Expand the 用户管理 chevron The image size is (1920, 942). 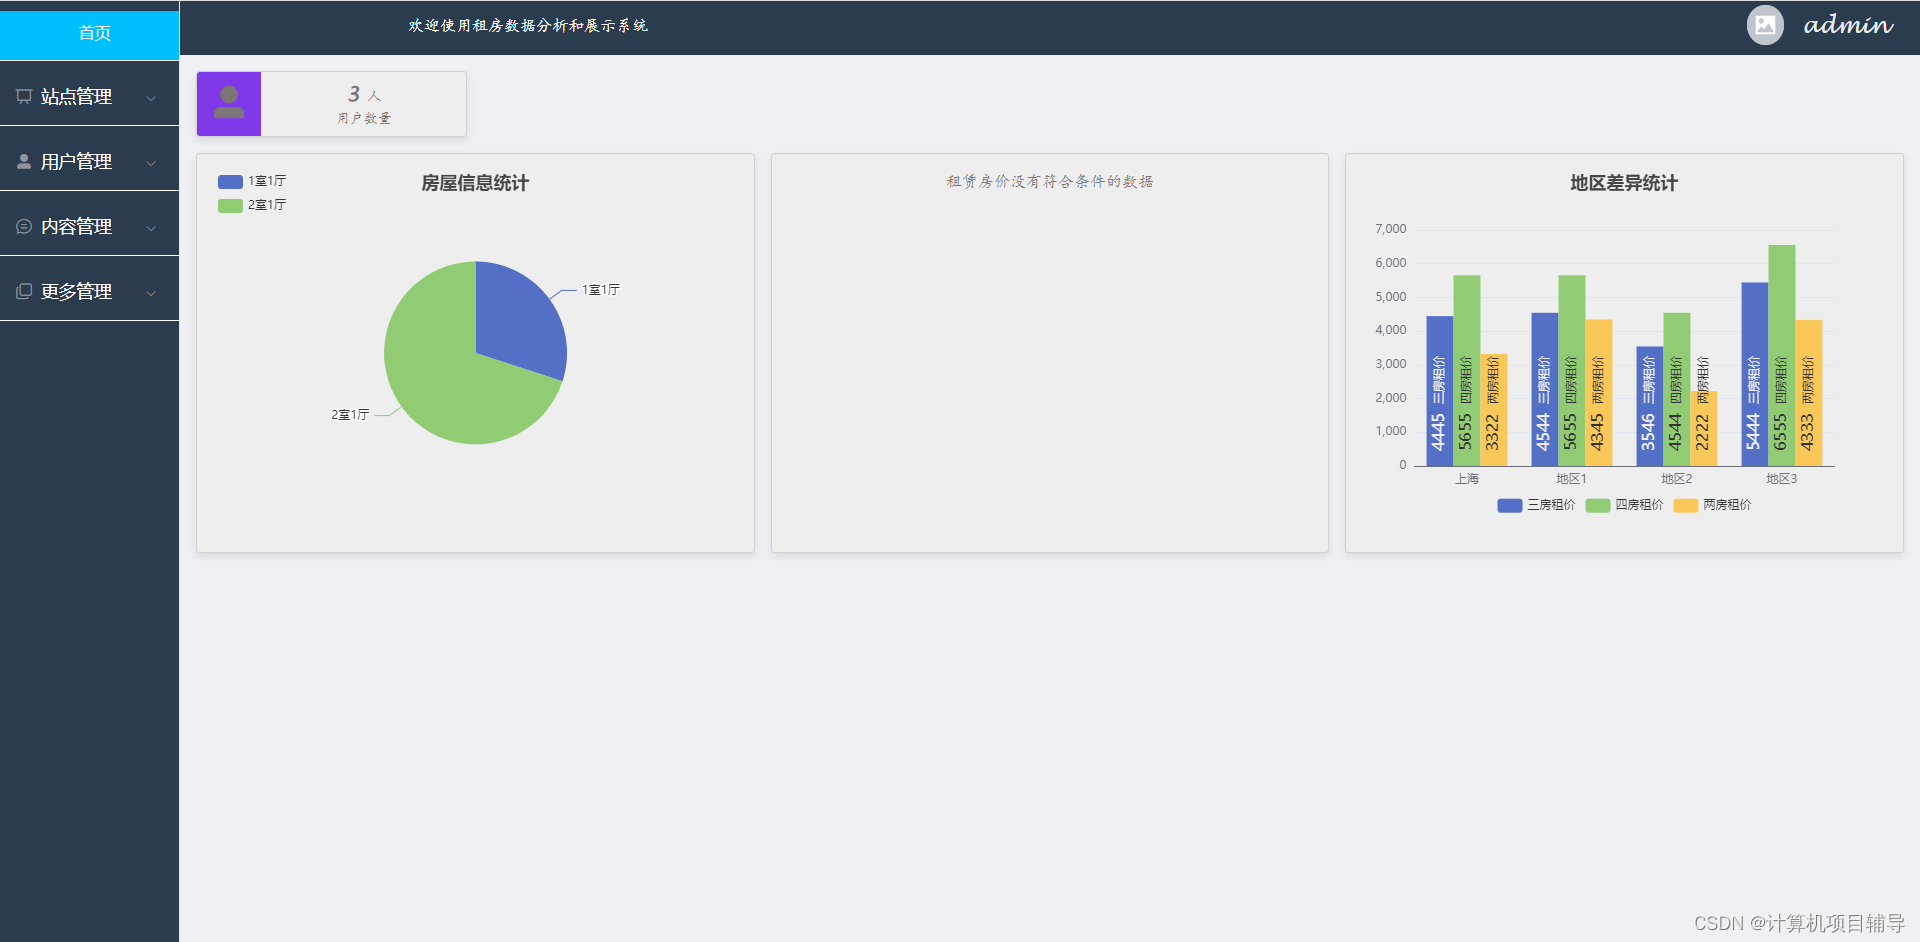click(x=151, y=163)
